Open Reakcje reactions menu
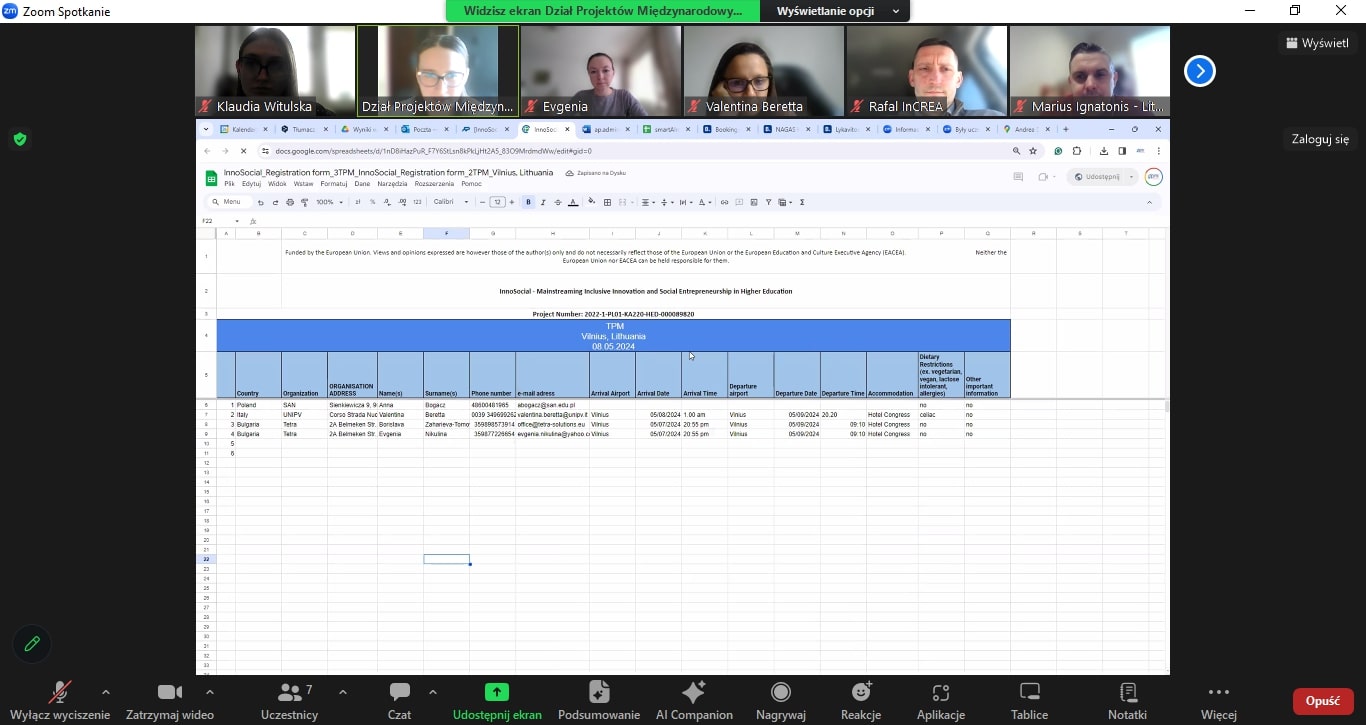Screen dimensions: 1366x725 861,700
